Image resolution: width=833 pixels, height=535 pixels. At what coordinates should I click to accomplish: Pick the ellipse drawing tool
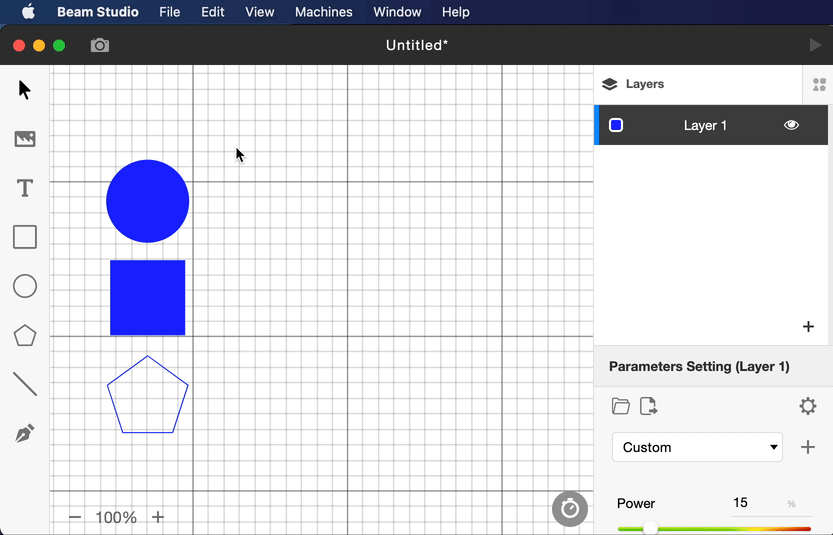(25, 286)
